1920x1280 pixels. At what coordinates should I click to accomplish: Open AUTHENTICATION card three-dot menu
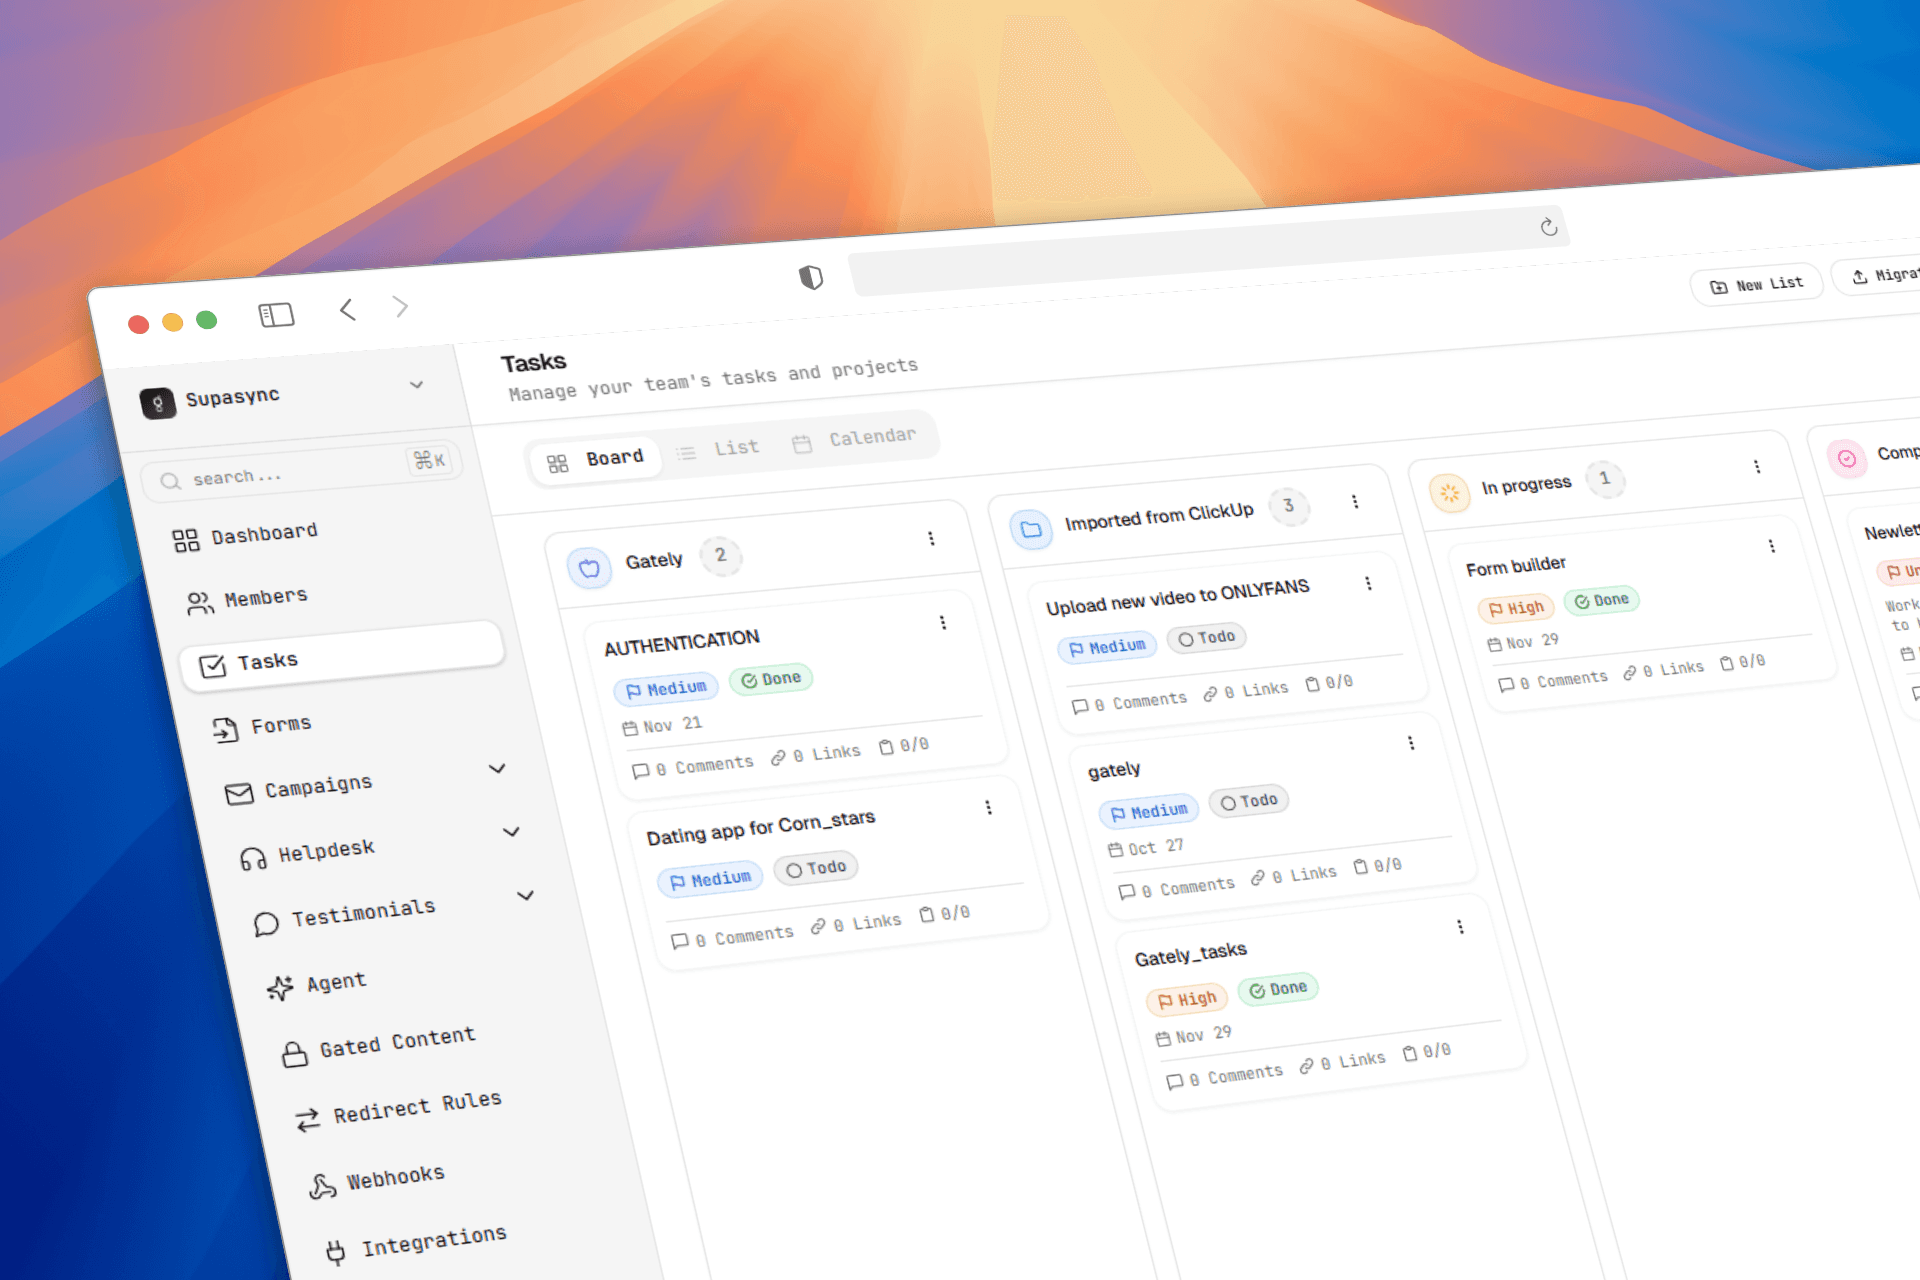point(942,623)
